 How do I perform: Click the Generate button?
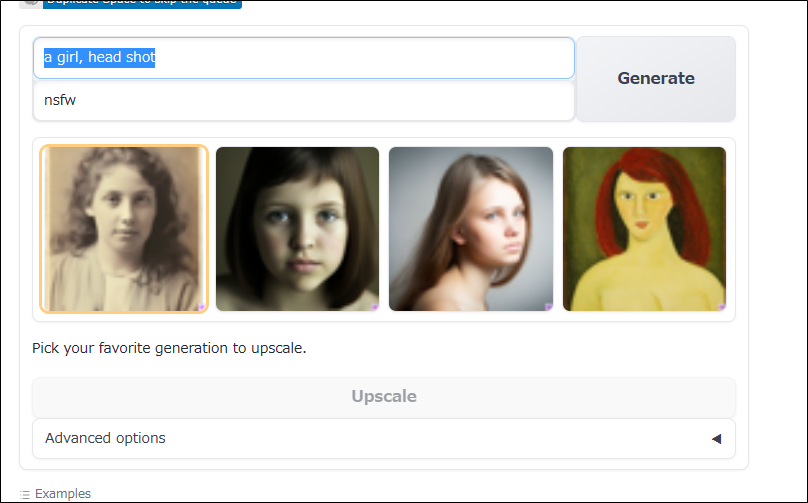tap(655, 79)
